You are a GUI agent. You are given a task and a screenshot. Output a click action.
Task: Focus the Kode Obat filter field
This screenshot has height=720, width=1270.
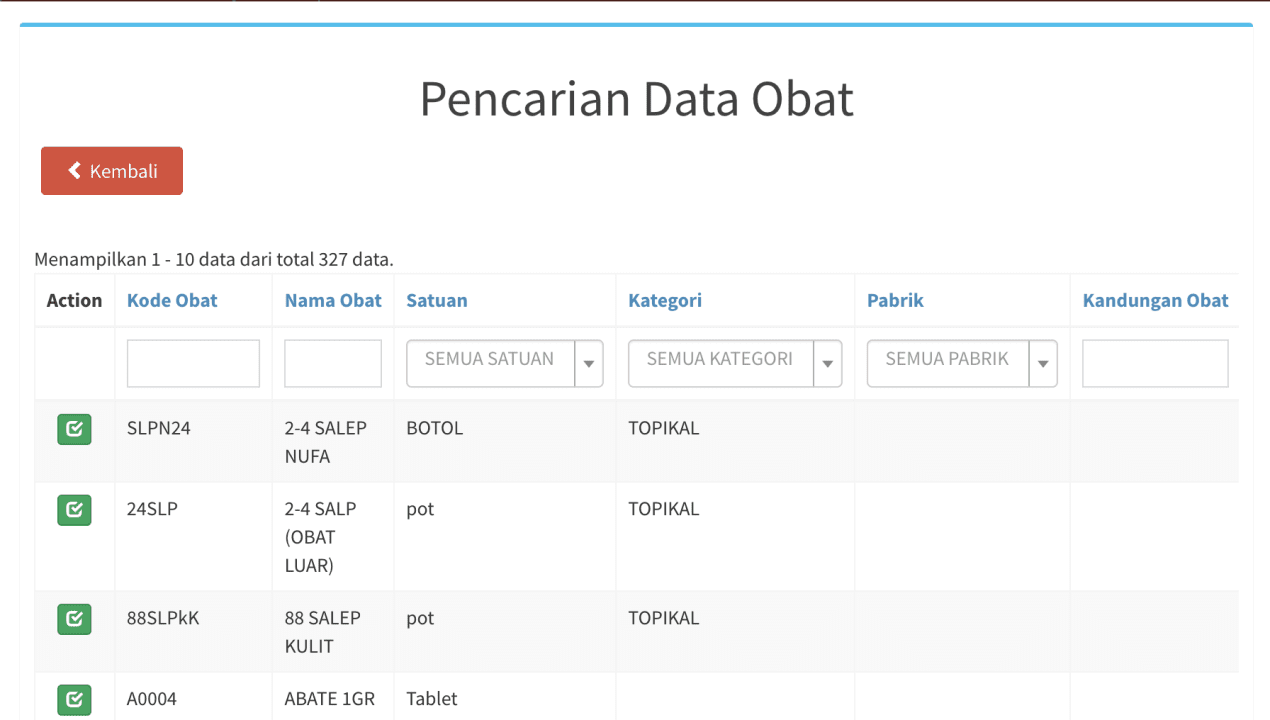(x=193, y=363)
